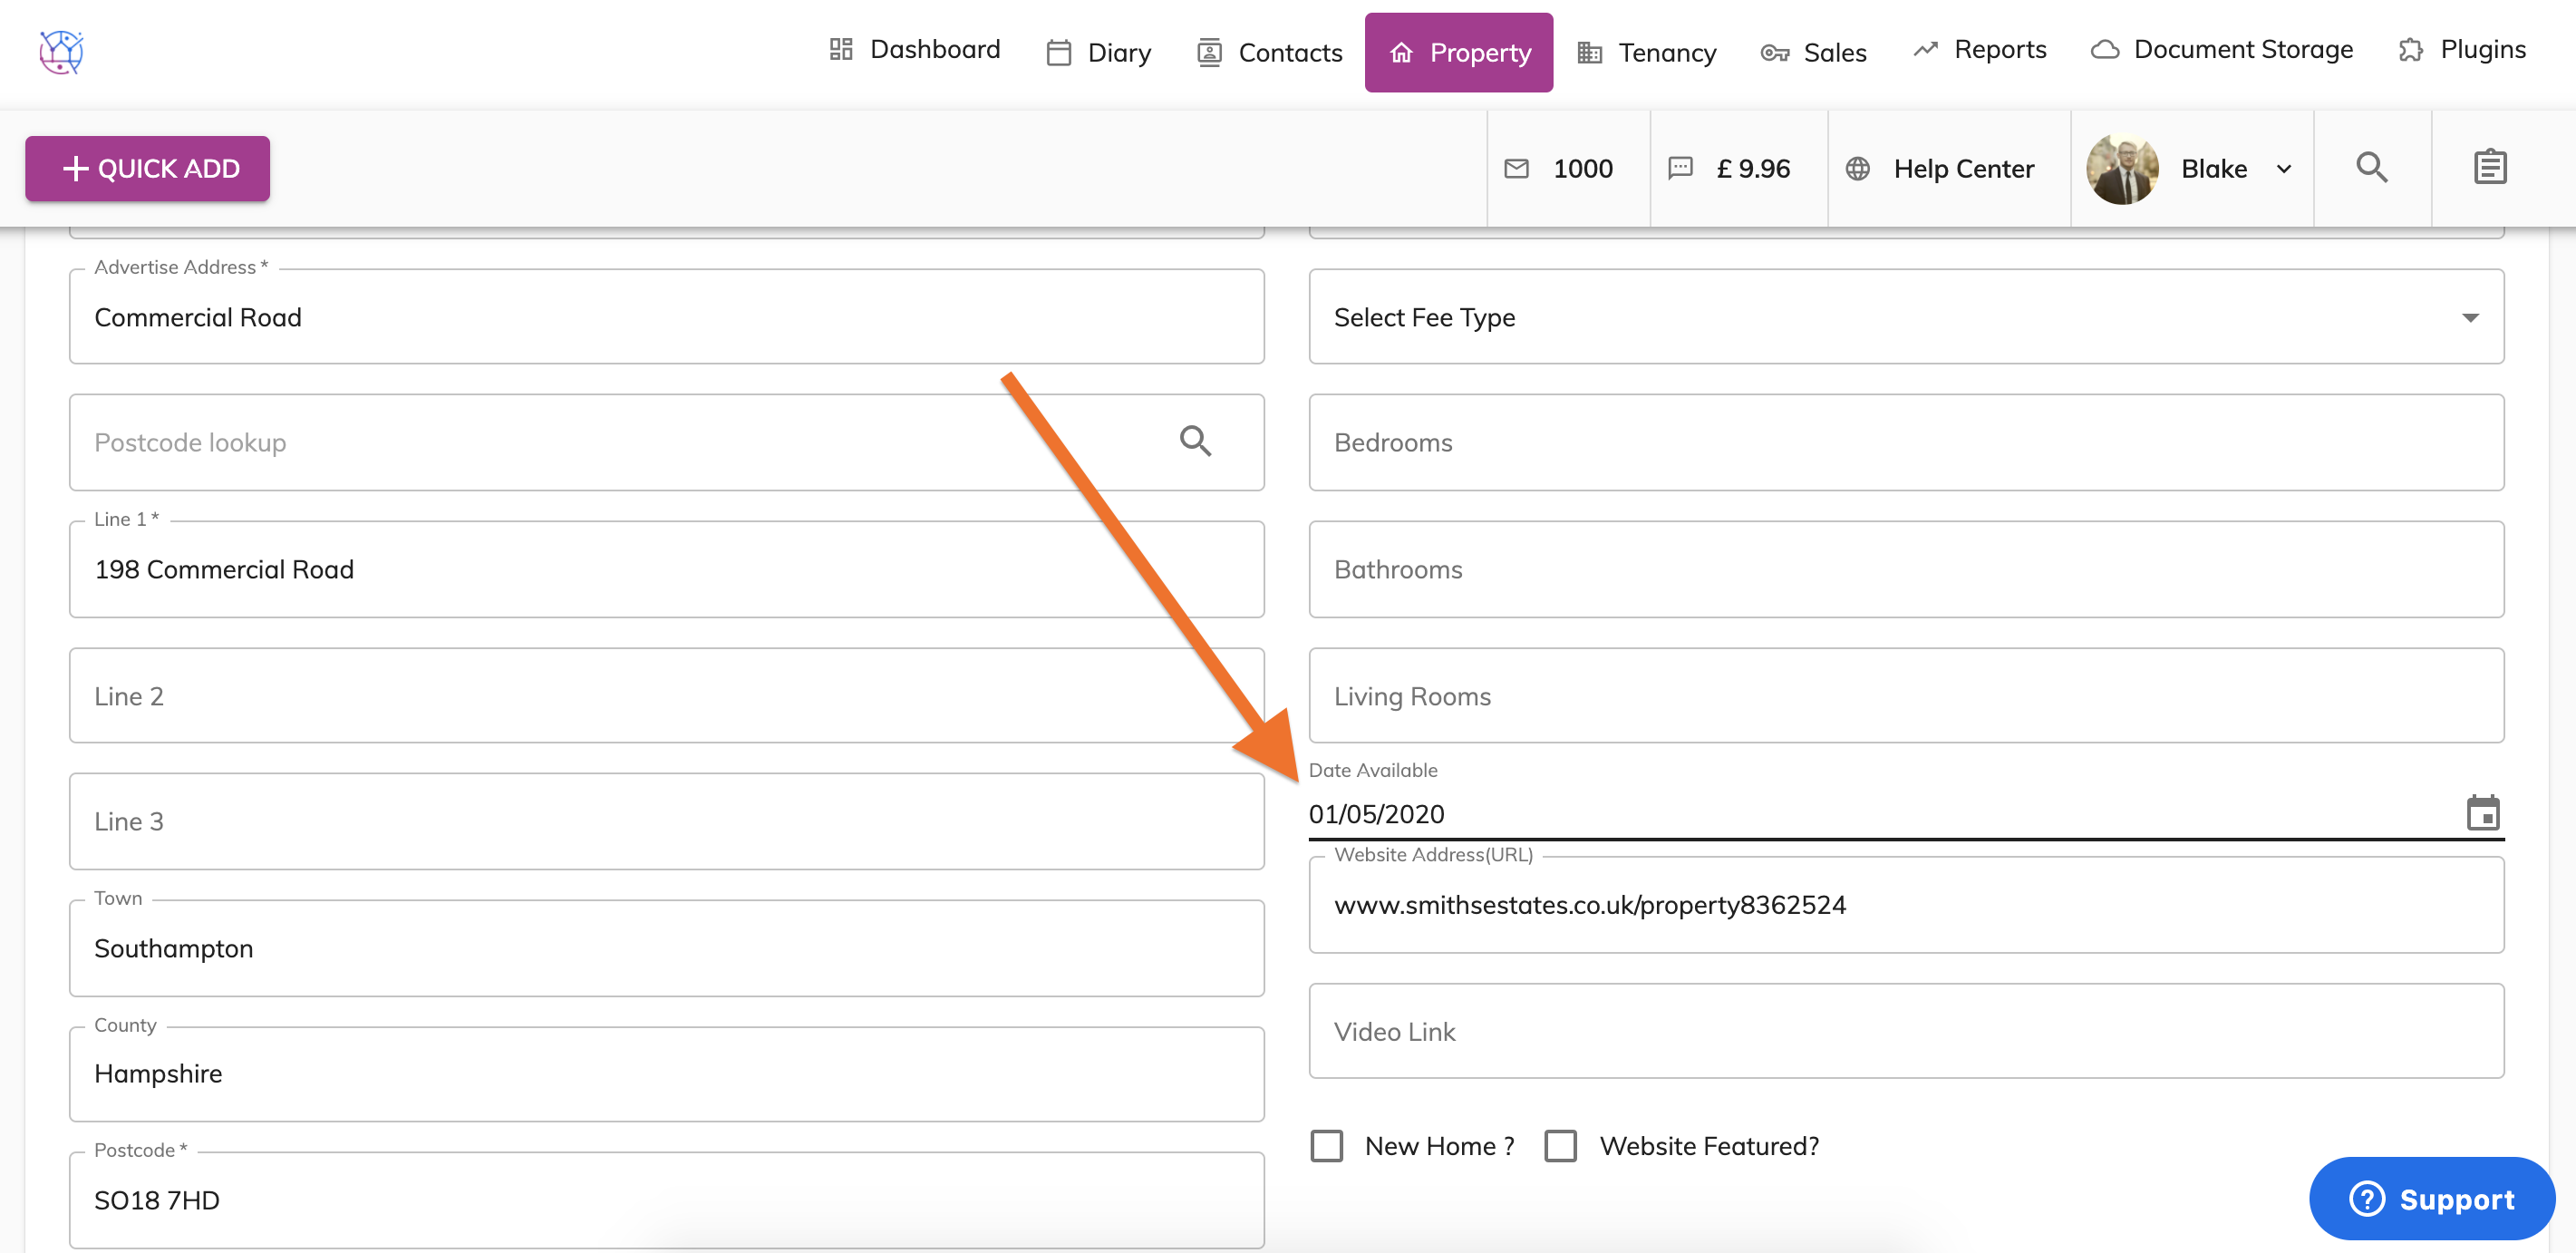Viewport: 2576px width, 1253px height.
Task: Enable the Website Featured checkbox
Action: [x=1560, y=1145]
